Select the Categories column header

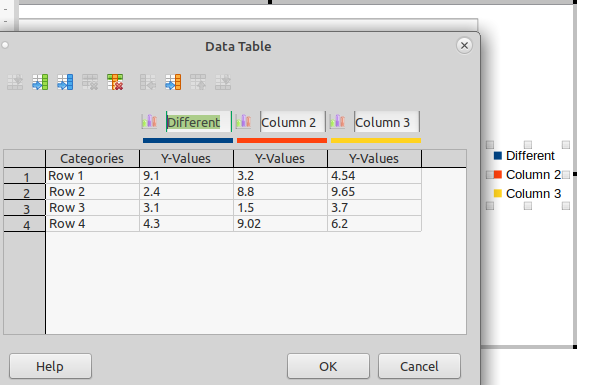[x=92, y=159]
